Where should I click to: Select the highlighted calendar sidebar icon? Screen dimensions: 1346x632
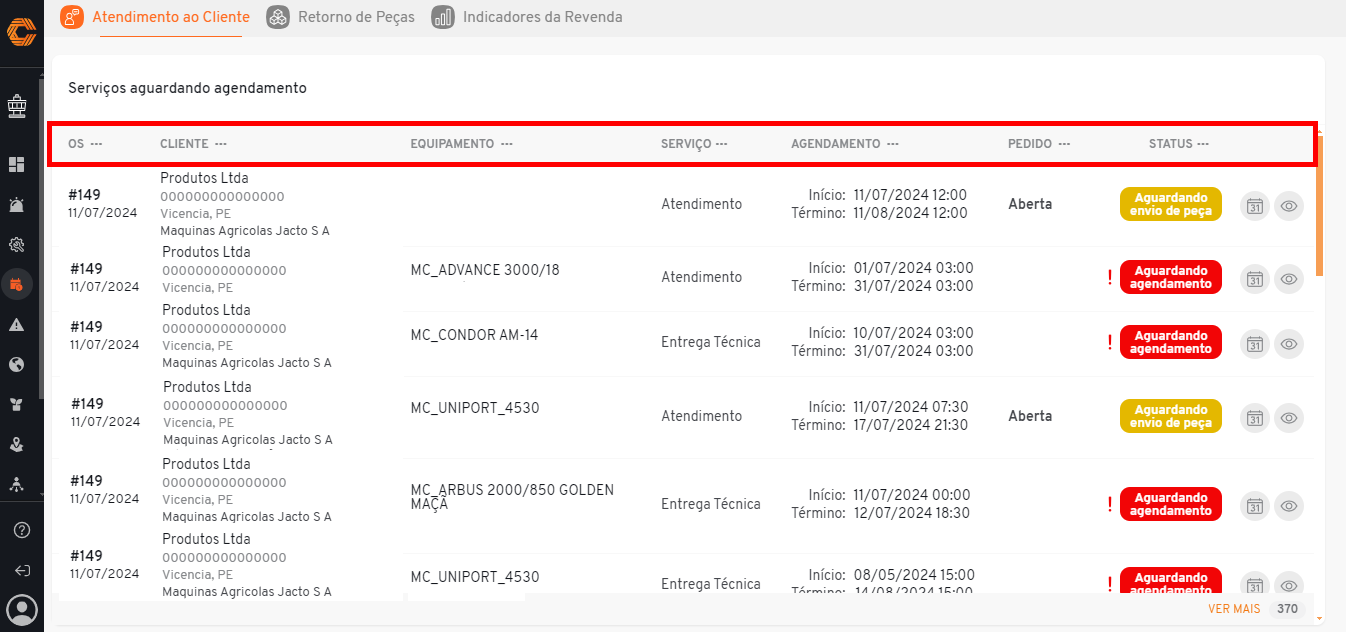(17, 284)
